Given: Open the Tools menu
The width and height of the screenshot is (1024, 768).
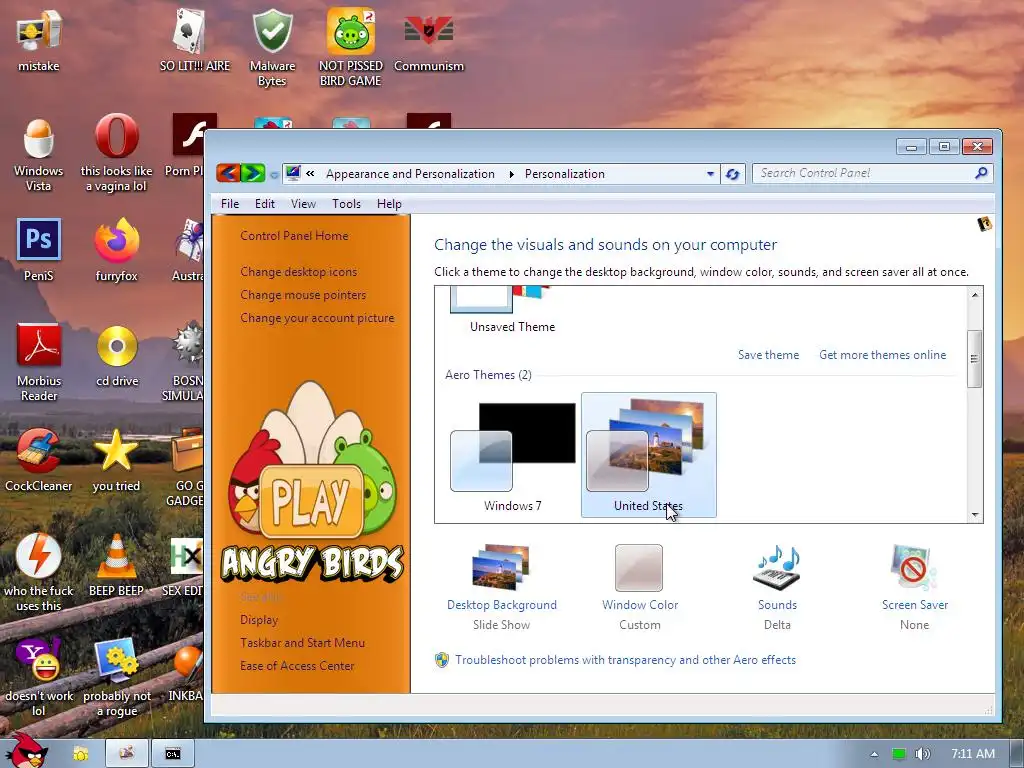Looking at the screenshot, I should pyautogui.click(x=346, y=204).
